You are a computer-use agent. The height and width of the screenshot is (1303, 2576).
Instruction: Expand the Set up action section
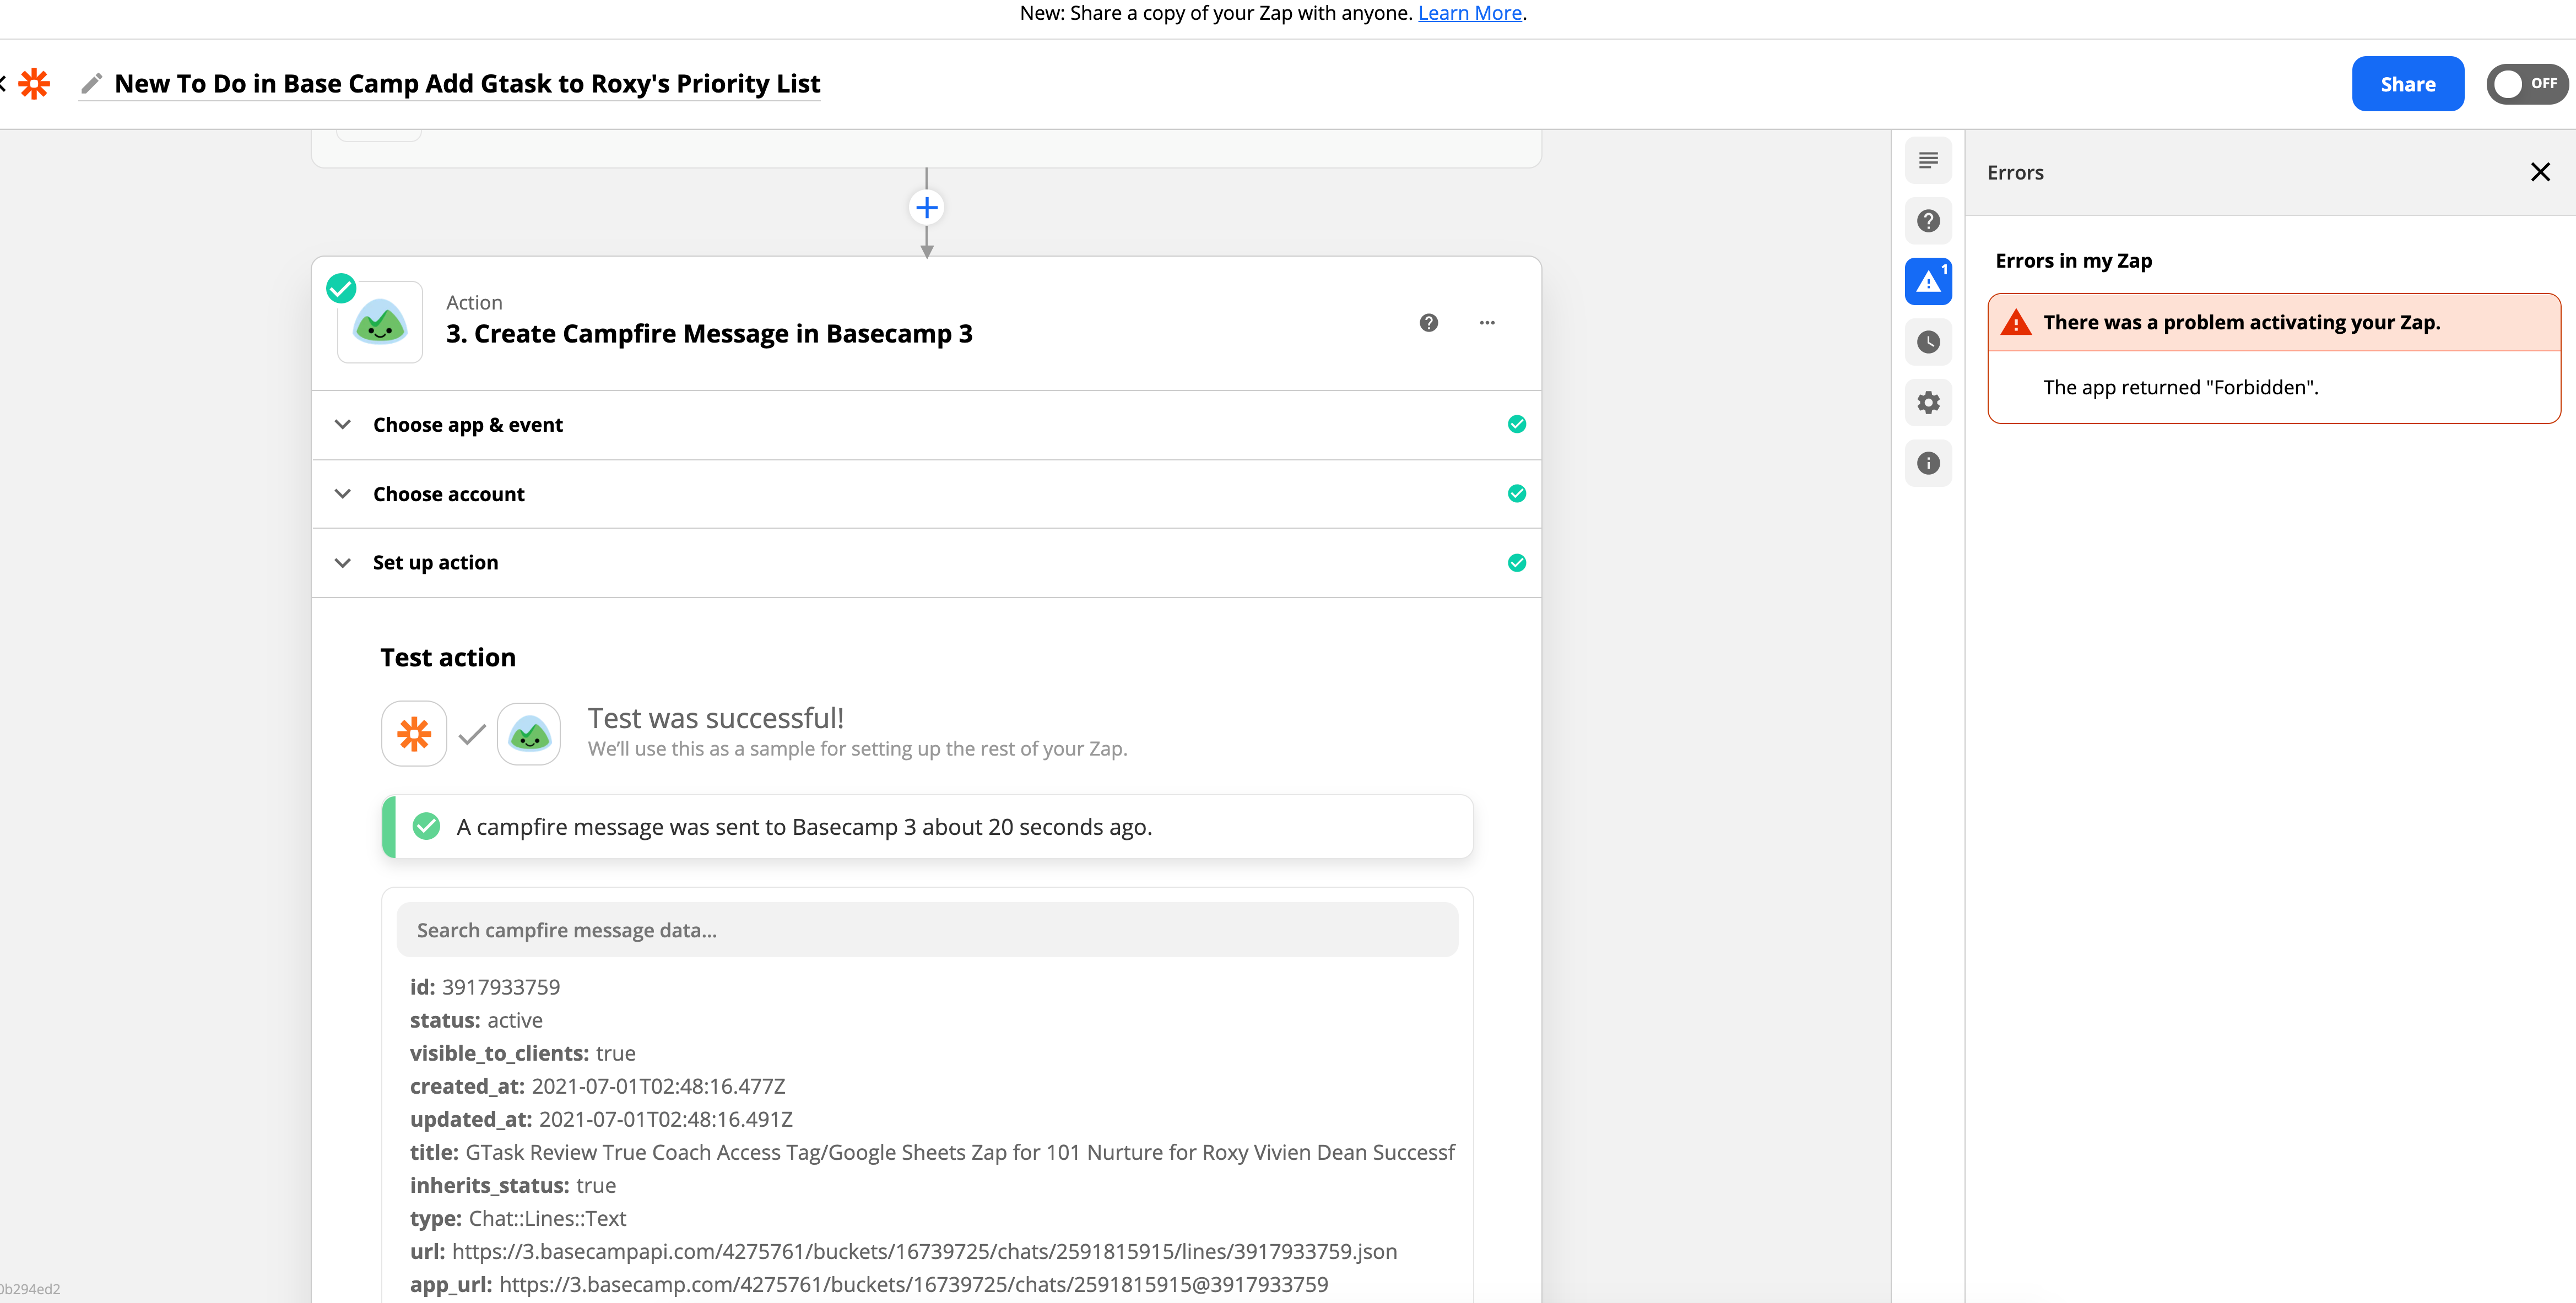926,563
